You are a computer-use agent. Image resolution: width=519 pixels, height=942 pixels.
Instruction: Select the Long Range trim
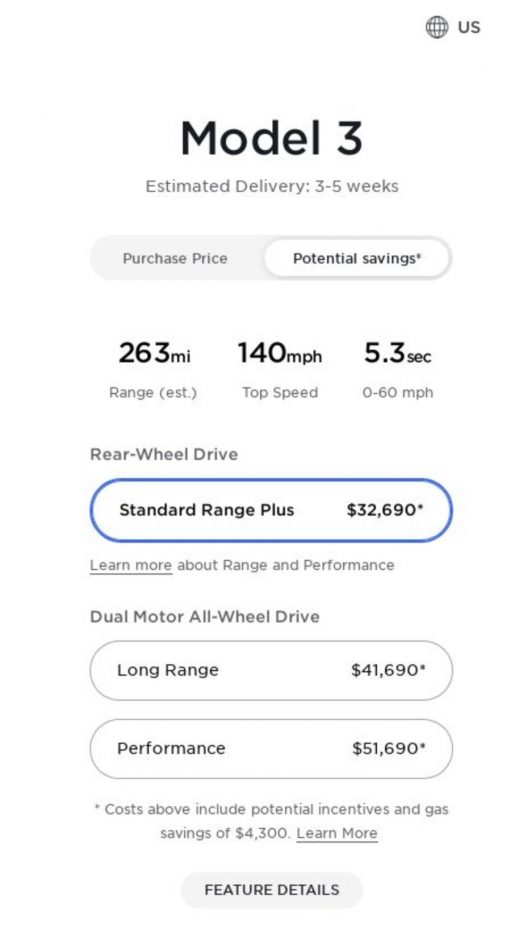(271, 670)
